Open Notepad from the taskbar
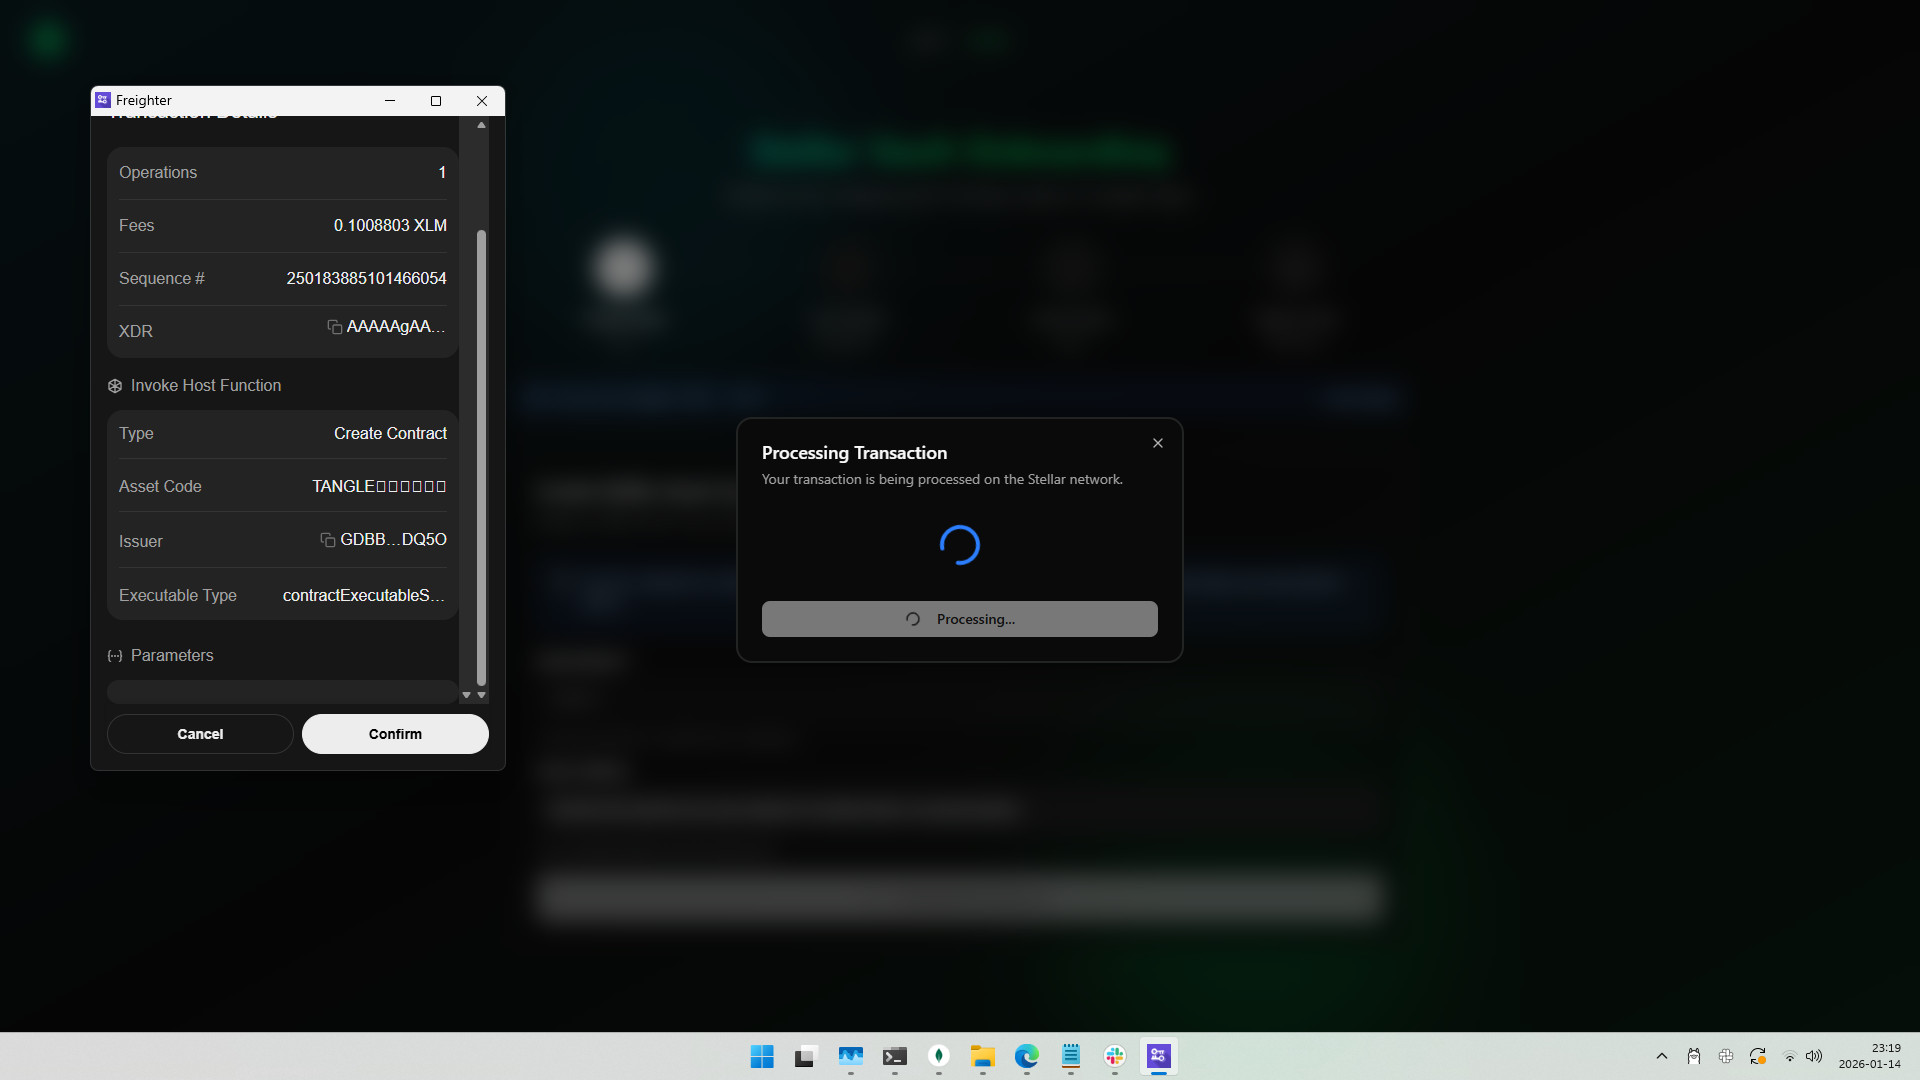The width and height of the screenshot is (1920, 1080). coord(1071,1055)
